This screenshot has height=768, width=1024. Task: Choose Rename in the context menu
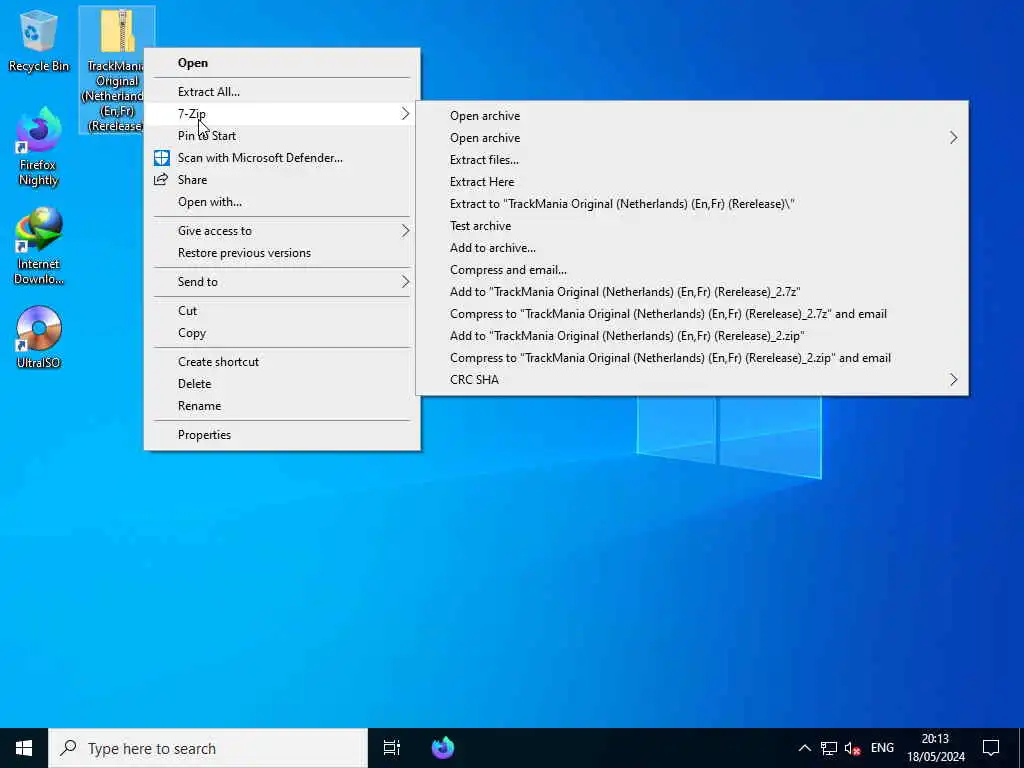(x=282, y=406)
